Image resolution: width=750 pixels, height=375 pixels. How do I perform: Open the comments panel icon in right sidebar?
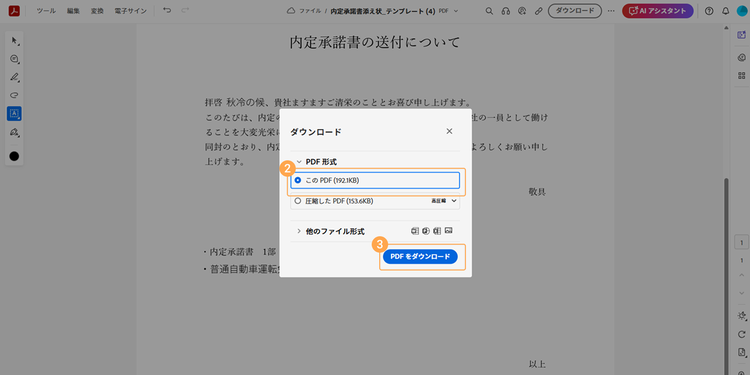click(742, 57)
